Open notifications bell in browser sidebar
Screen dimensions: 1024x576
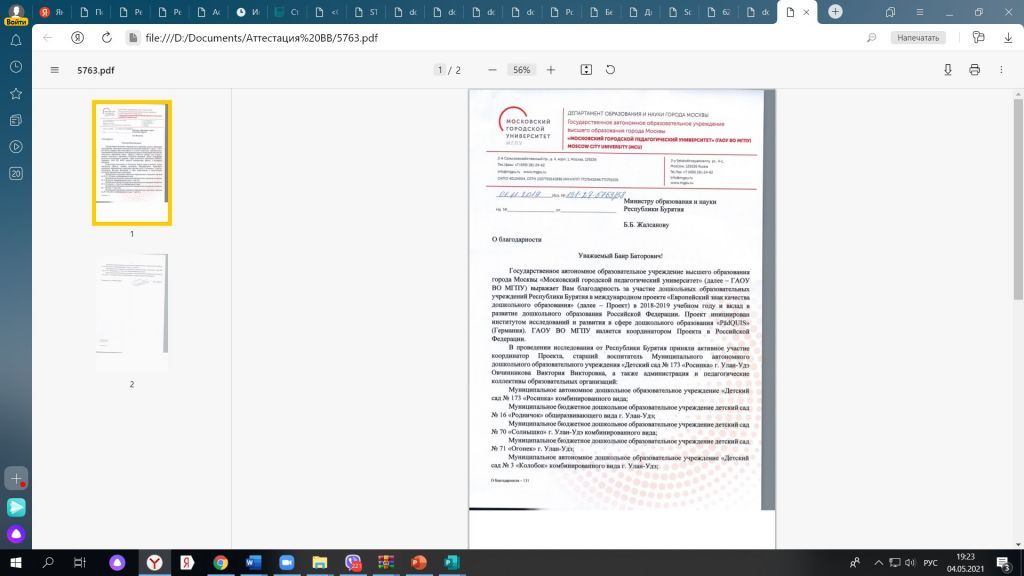16,41
